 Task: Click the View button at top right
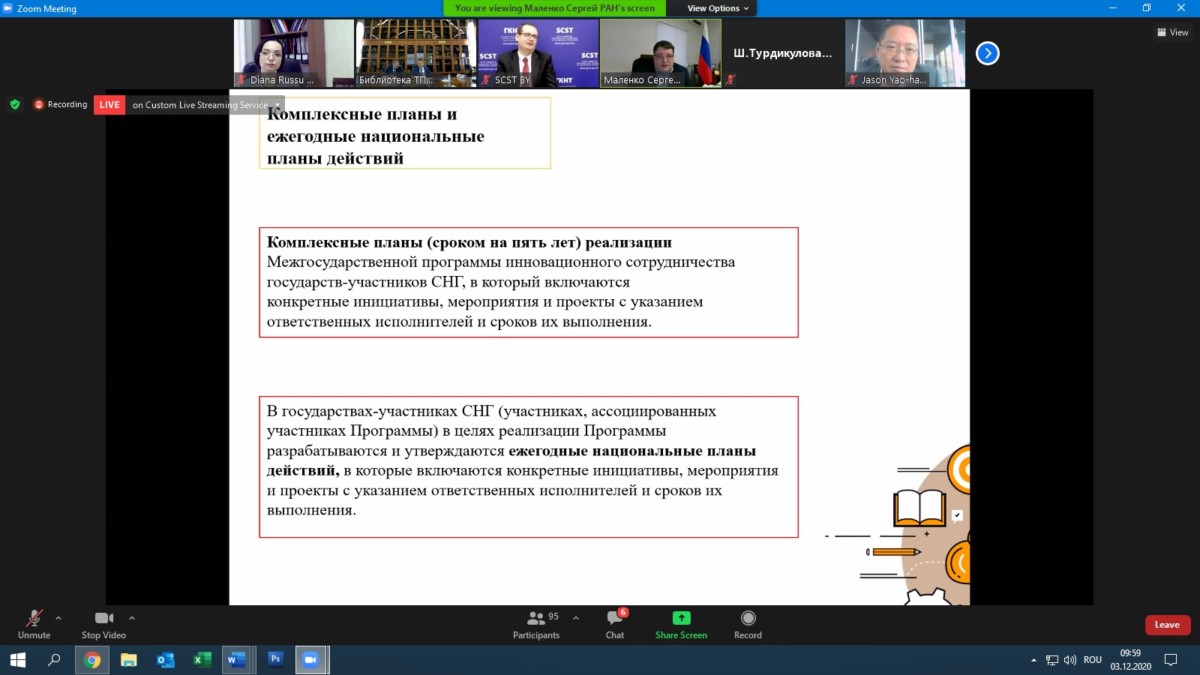tap(1173, 32)
